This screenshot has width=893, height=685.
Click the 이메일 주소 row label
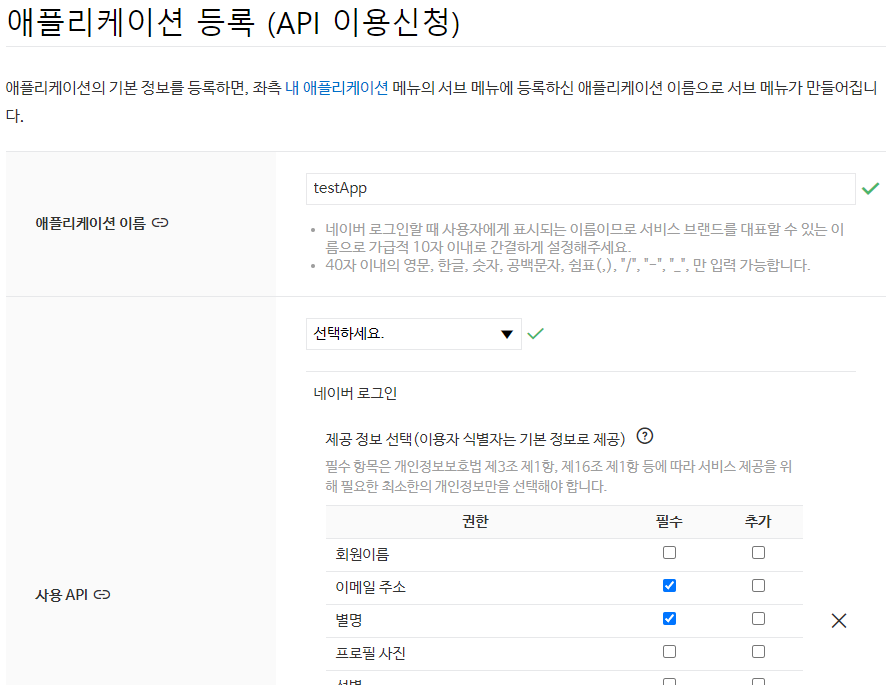(x=370, y=587)
